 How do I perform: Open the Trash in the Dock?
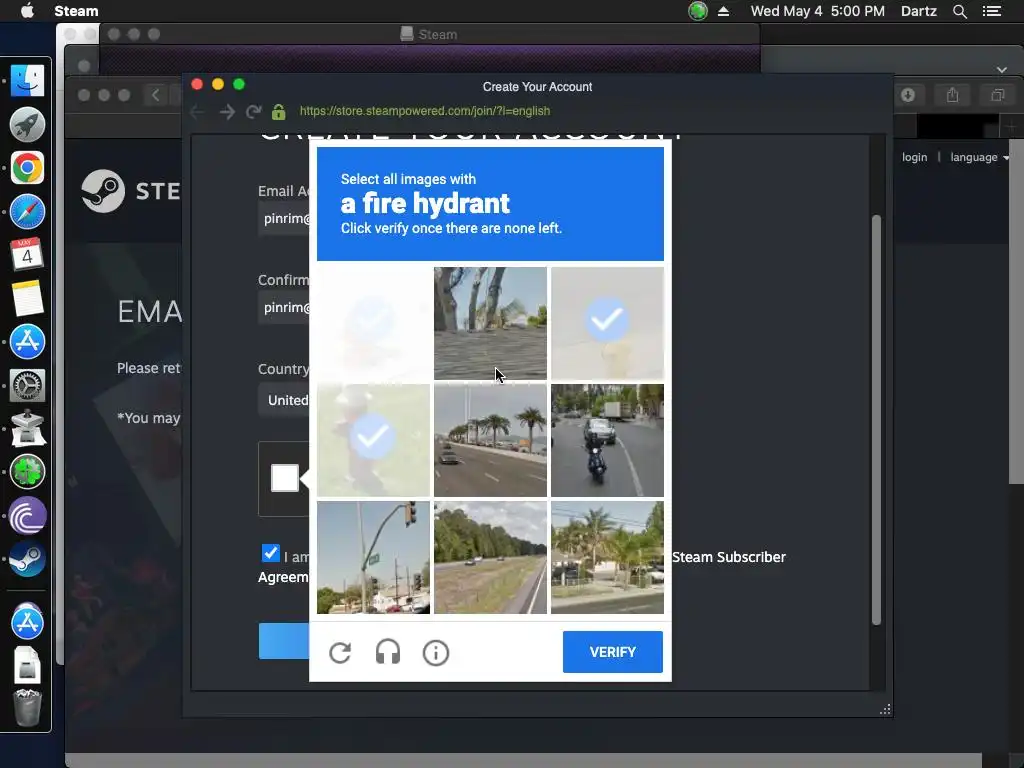tap(27, 708)
